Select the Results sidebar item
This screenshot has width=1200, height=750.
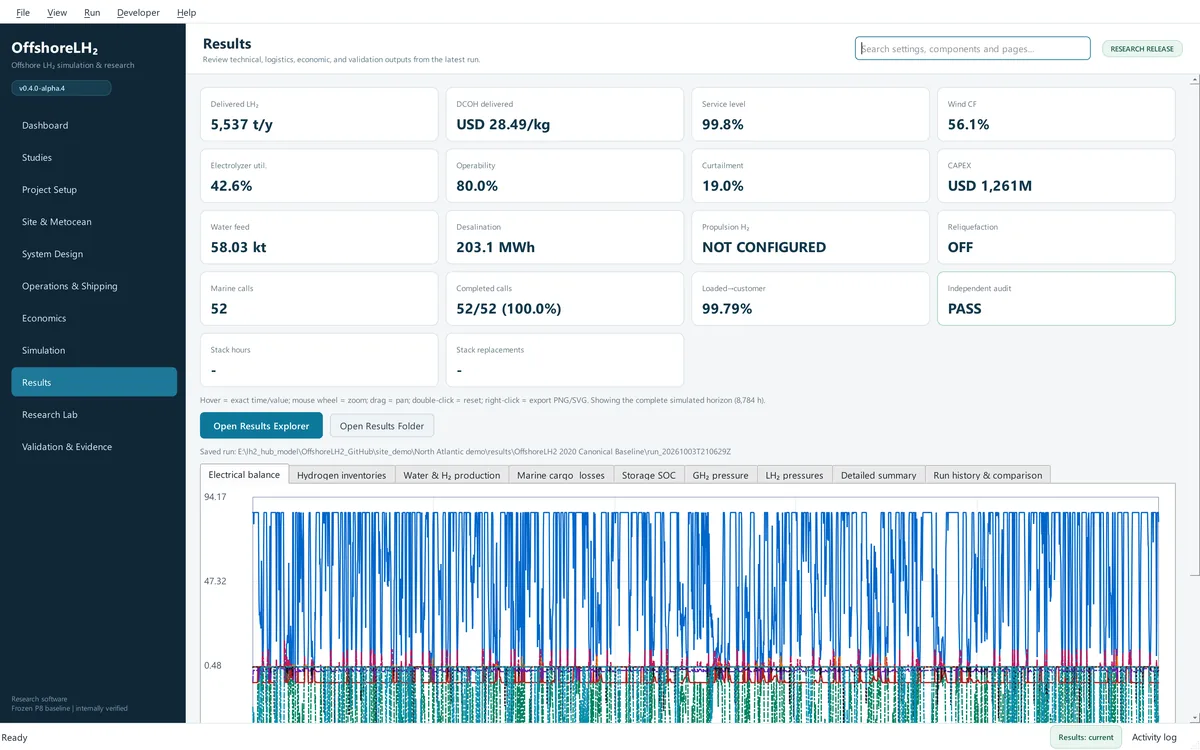tap(94, 382)
